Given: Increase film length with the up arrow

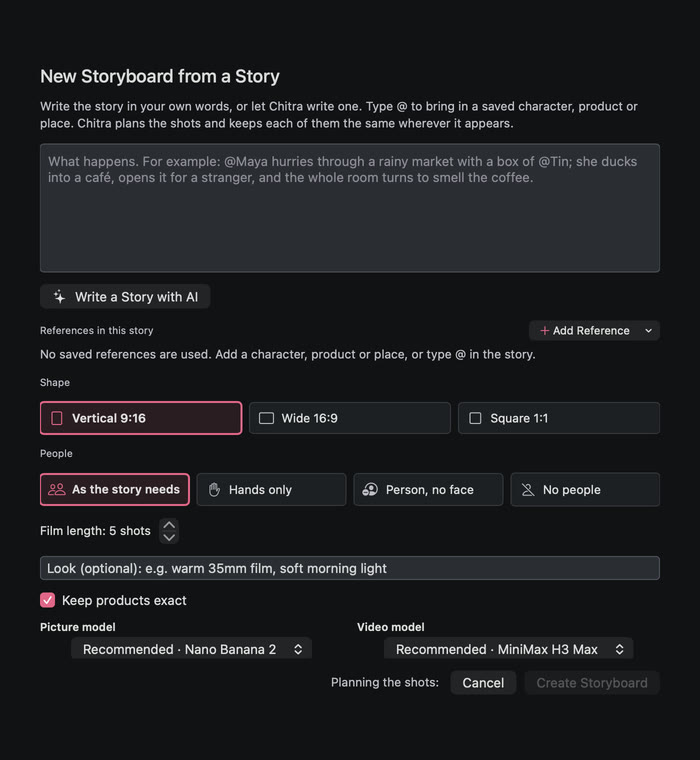Looking at the screenshot, I should 169,525.
